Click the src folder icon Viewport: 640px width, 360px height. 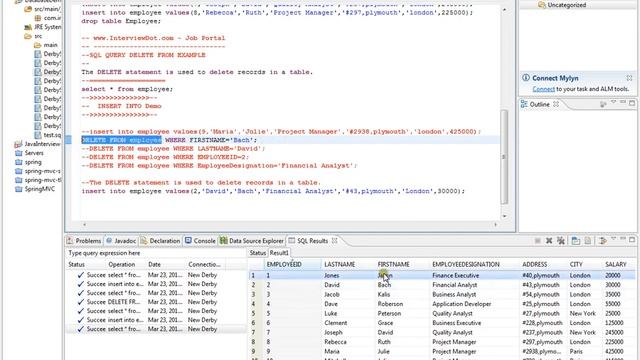click(28, 36)
